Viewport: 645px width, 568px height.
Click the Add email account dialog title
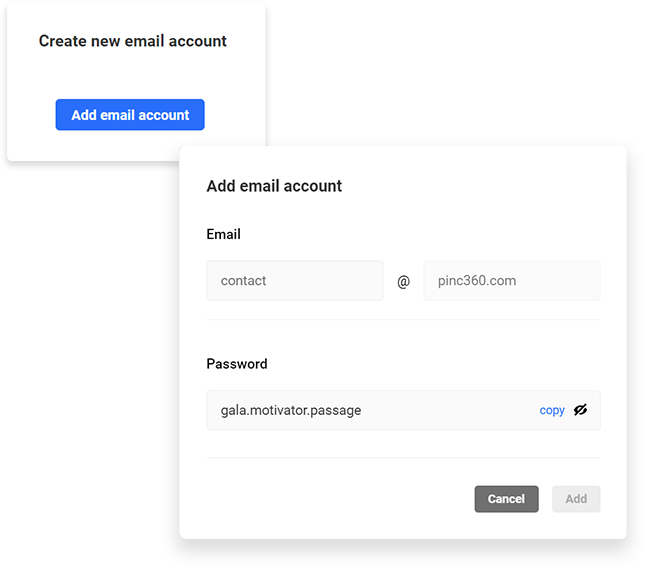coord(274,186)
